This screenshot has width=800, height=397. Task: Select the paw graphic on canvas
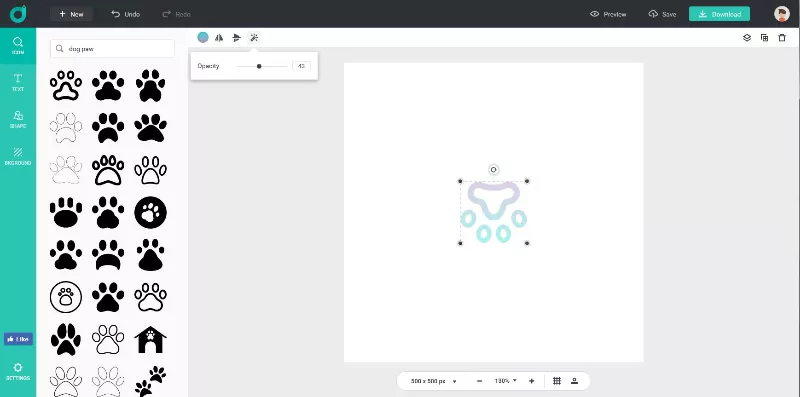click(493, 212)
